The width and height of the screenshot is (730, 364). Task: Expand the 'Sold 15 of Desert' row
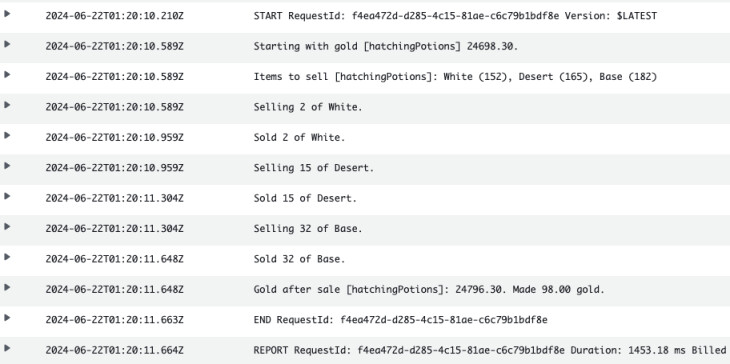pyautogui.click(x=7, y=196)
